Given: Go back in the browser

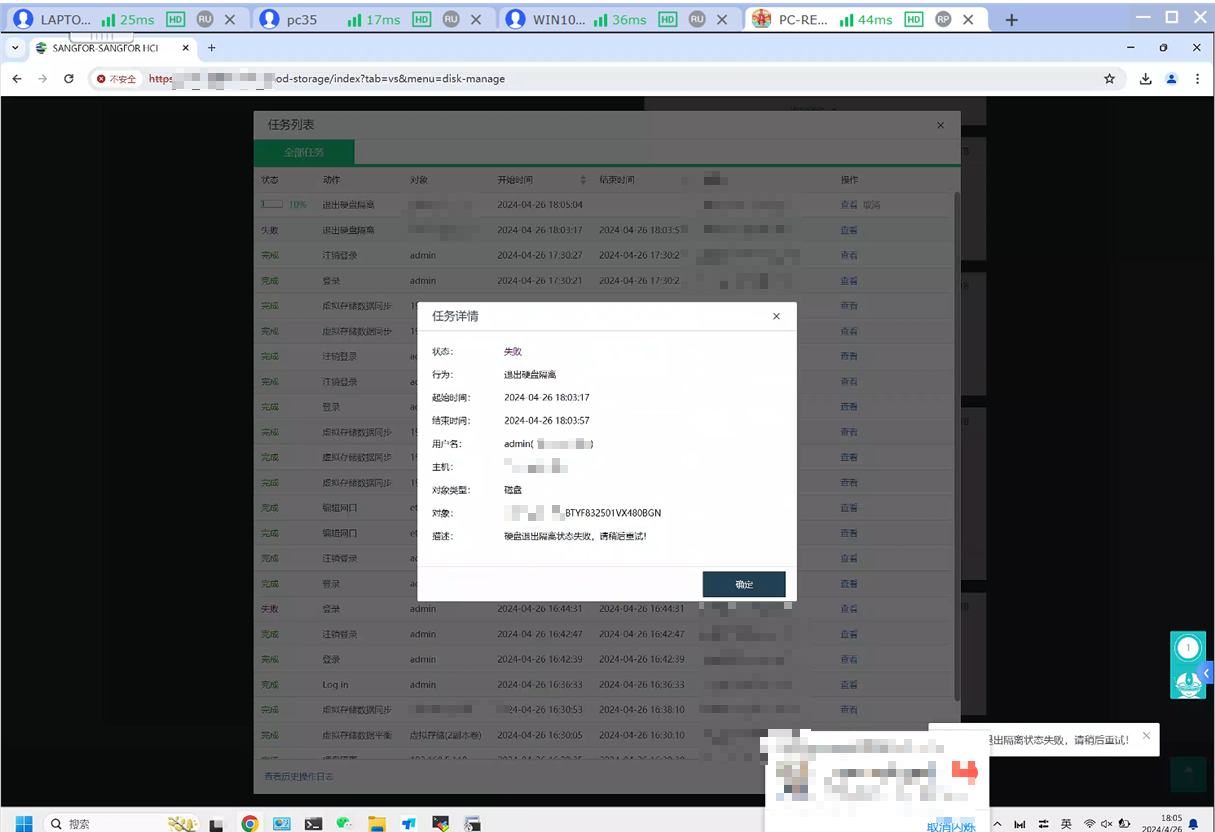Looking at the screenshot, I should click(17, 79).
